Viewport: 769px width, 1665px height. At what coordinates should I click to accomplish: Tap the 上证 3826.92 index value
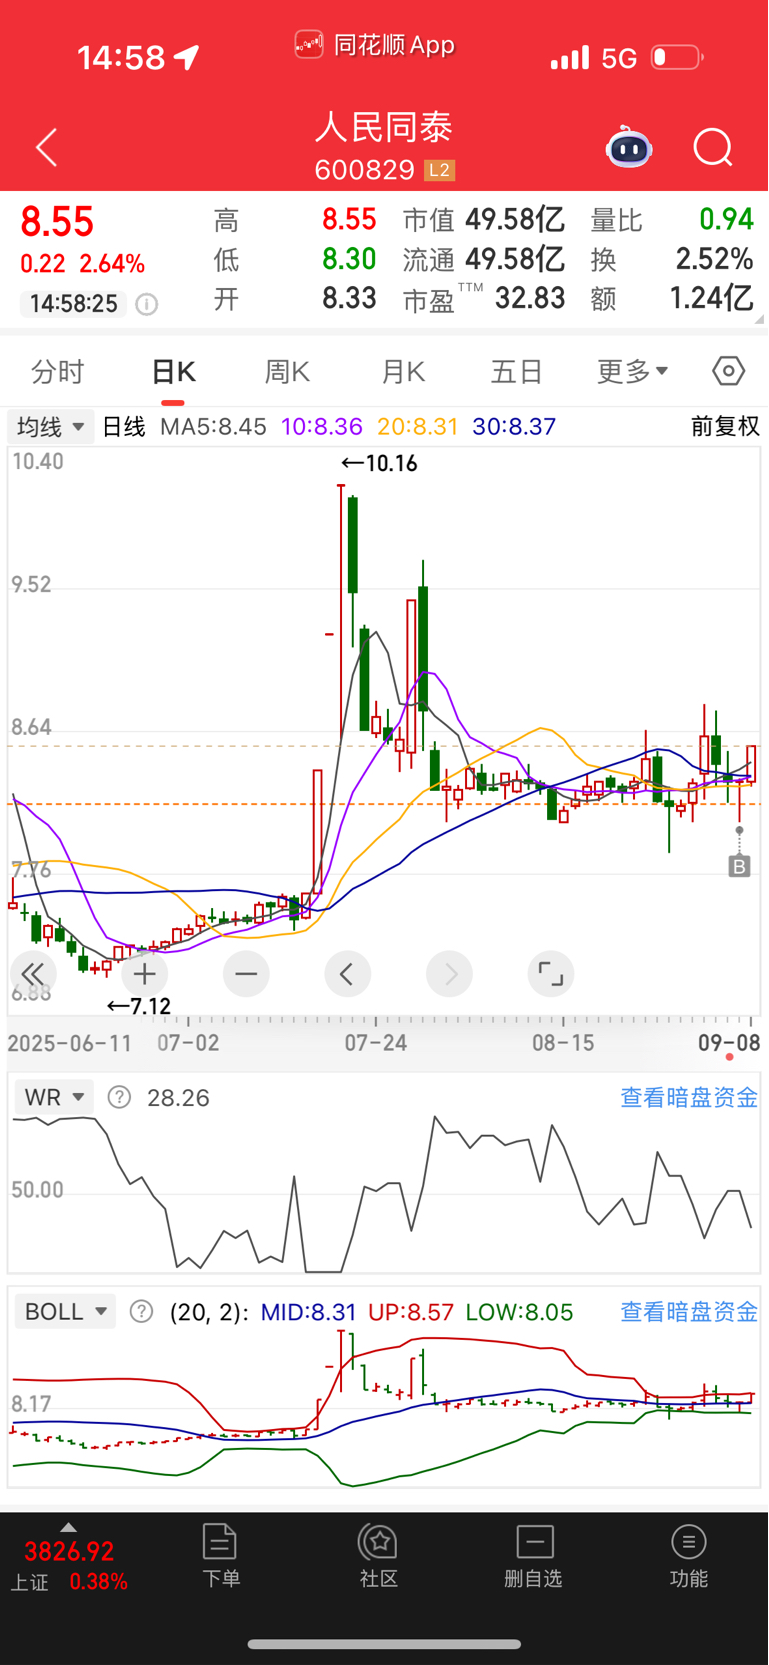[x=69, y=1551]
